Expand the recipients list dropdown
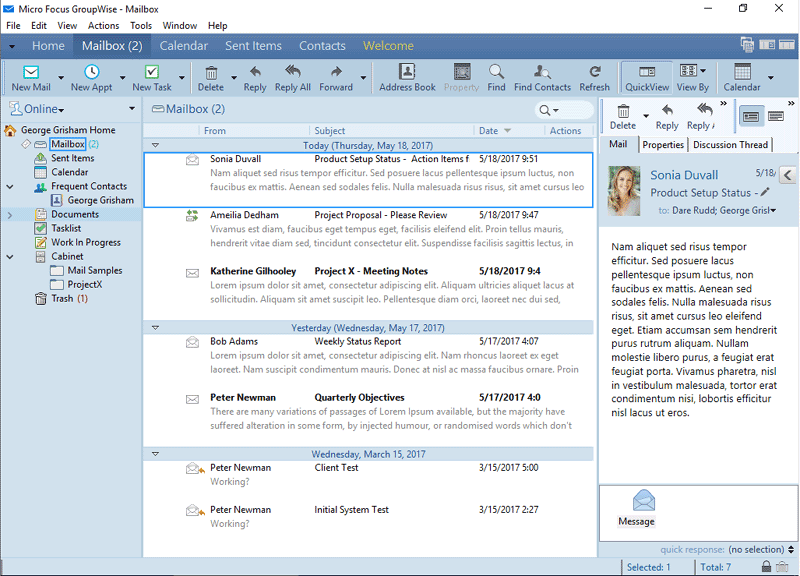 tap(773, 210)
